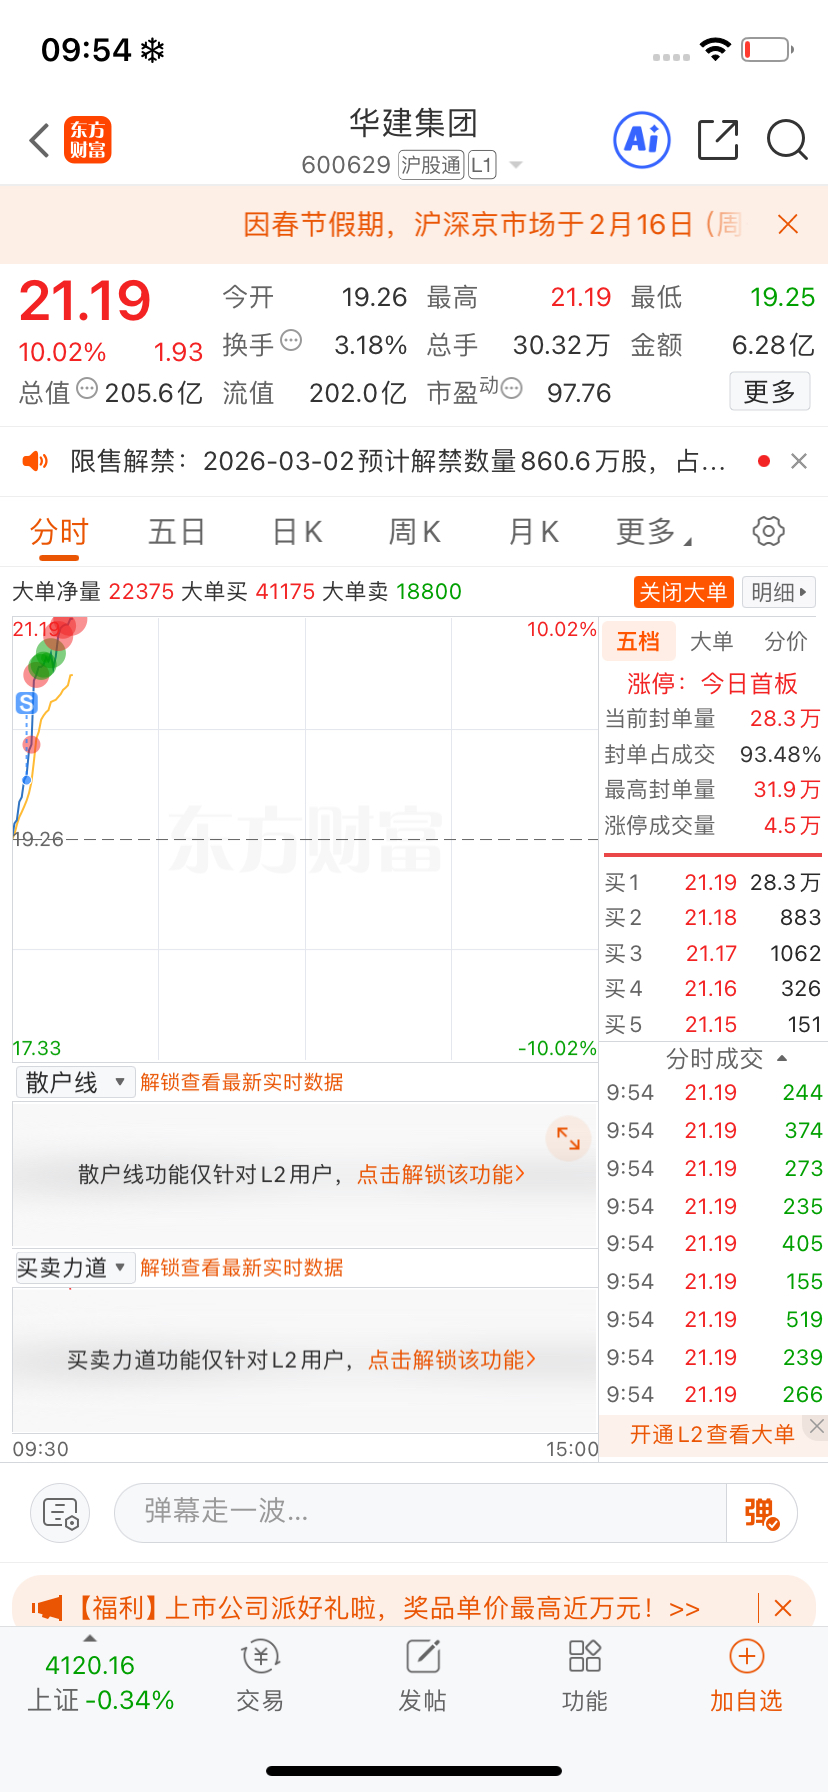This screenshot has height=1792, width=828.
Task: Select the 大单 tab
Action: point(711,641)
